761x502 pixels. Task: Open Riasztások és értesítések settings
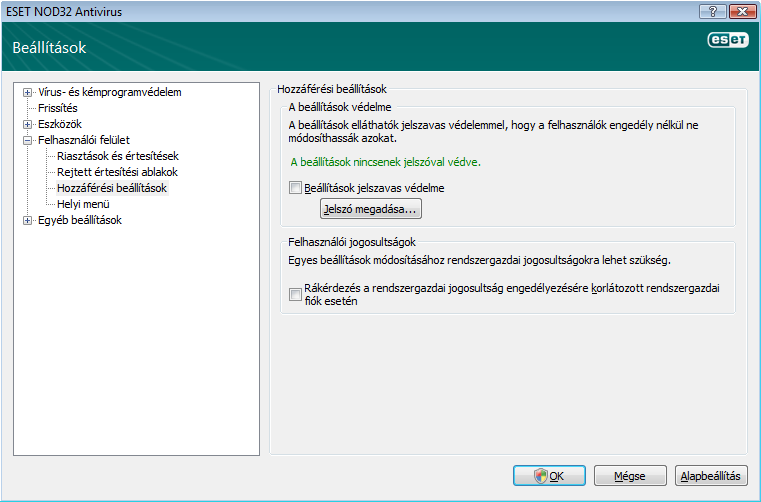tap(118, 156)
